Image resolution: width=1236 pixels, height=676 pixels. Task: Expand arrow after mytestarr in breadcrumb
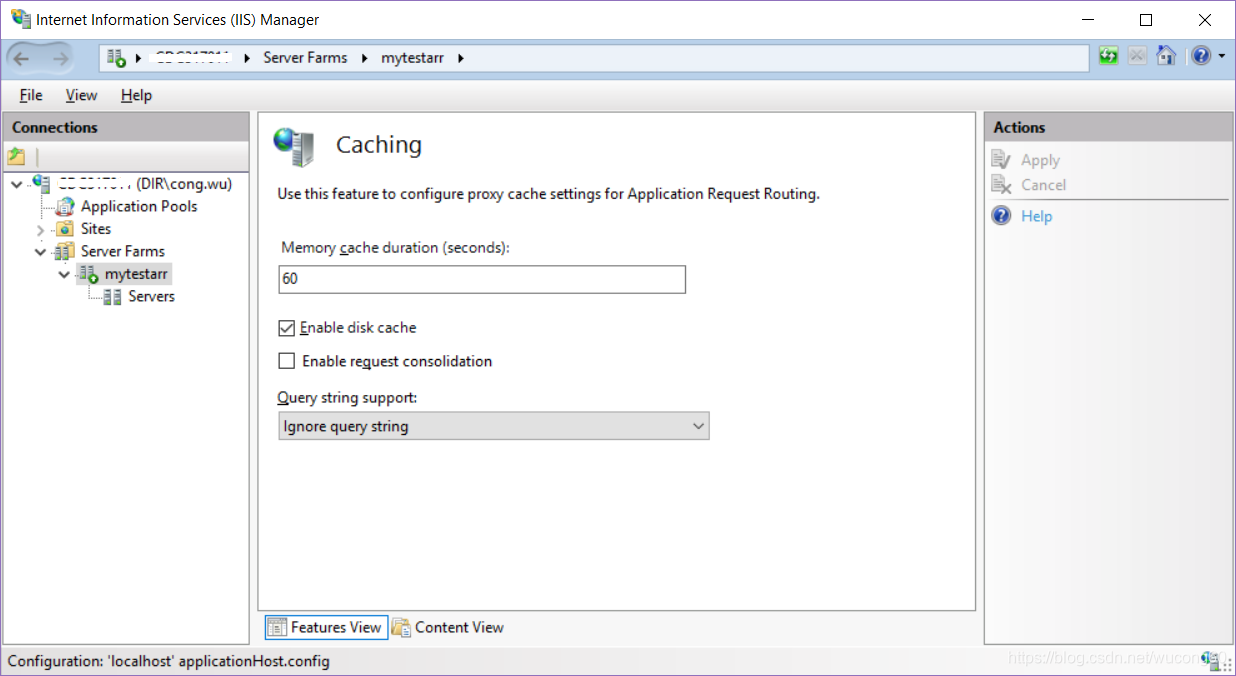(x=461, y=58)
